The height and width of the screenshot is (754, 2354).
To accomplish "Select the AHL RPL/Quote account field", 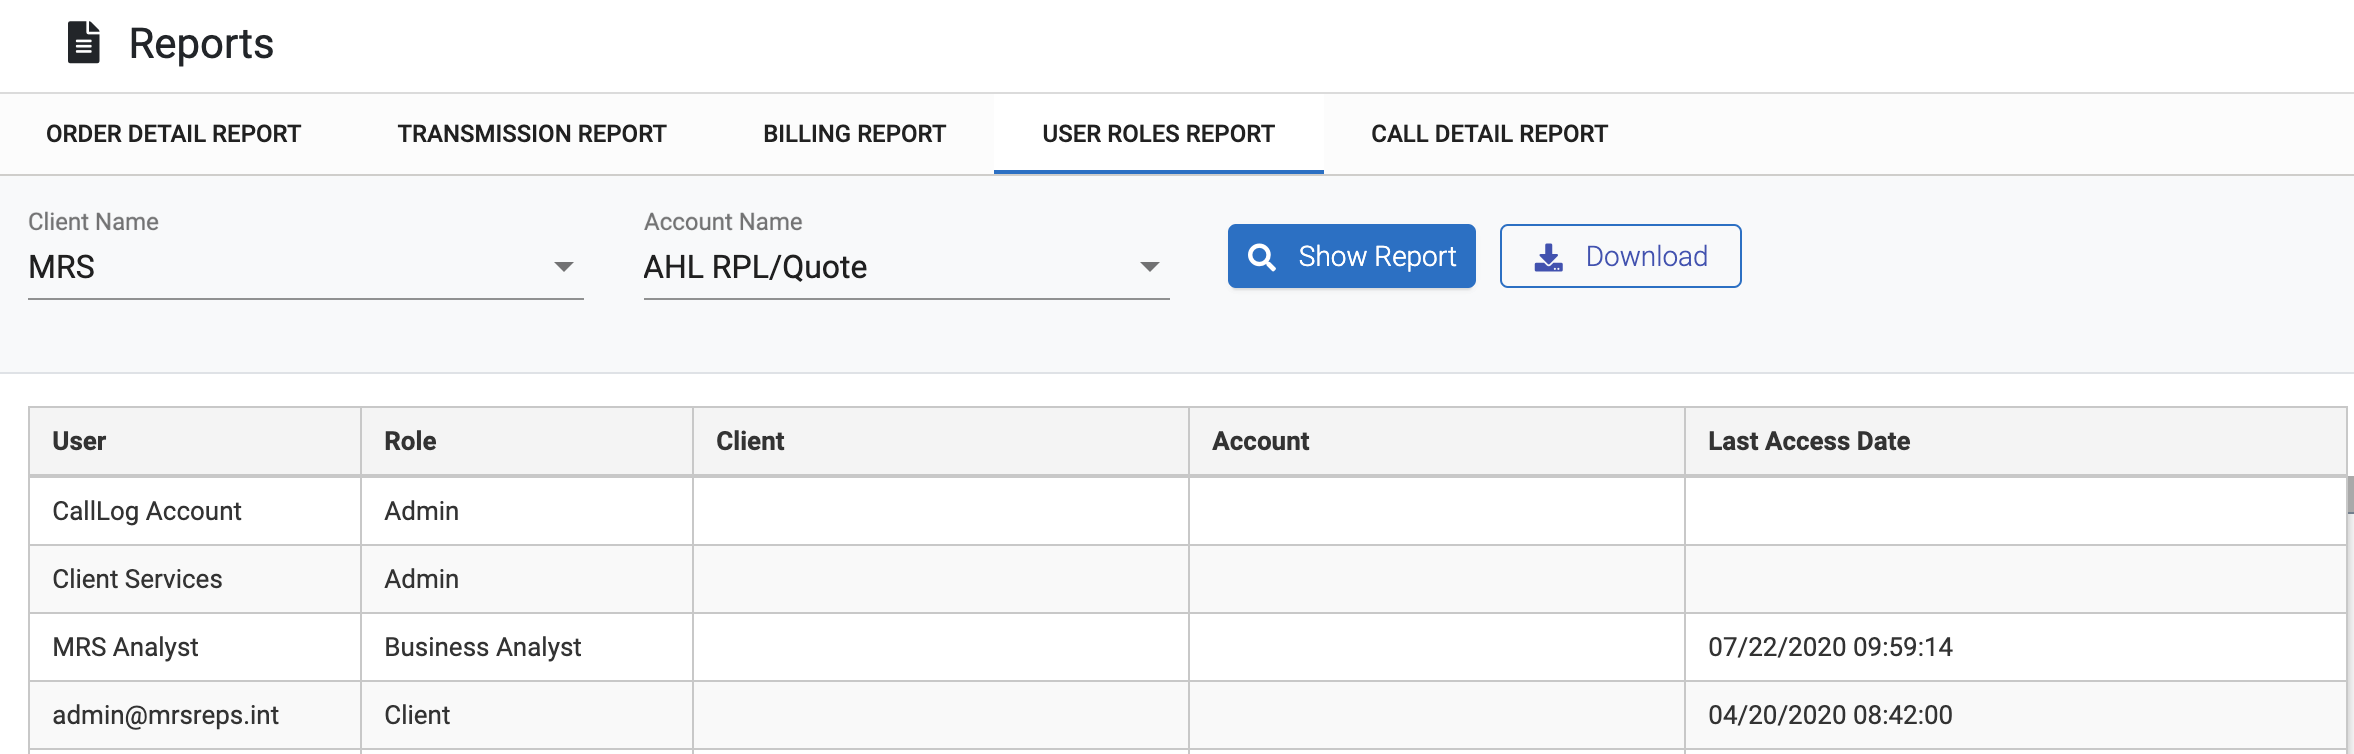I will click(x=907, y=268).
